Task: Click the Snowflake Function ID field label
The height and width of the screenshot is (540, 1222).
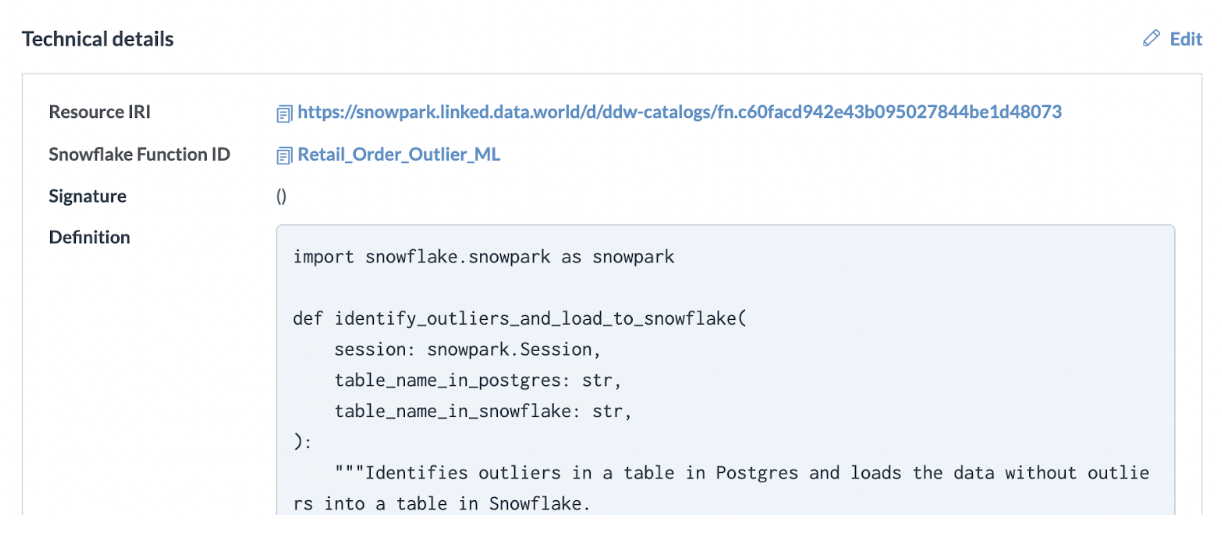Action: (140, 154)
